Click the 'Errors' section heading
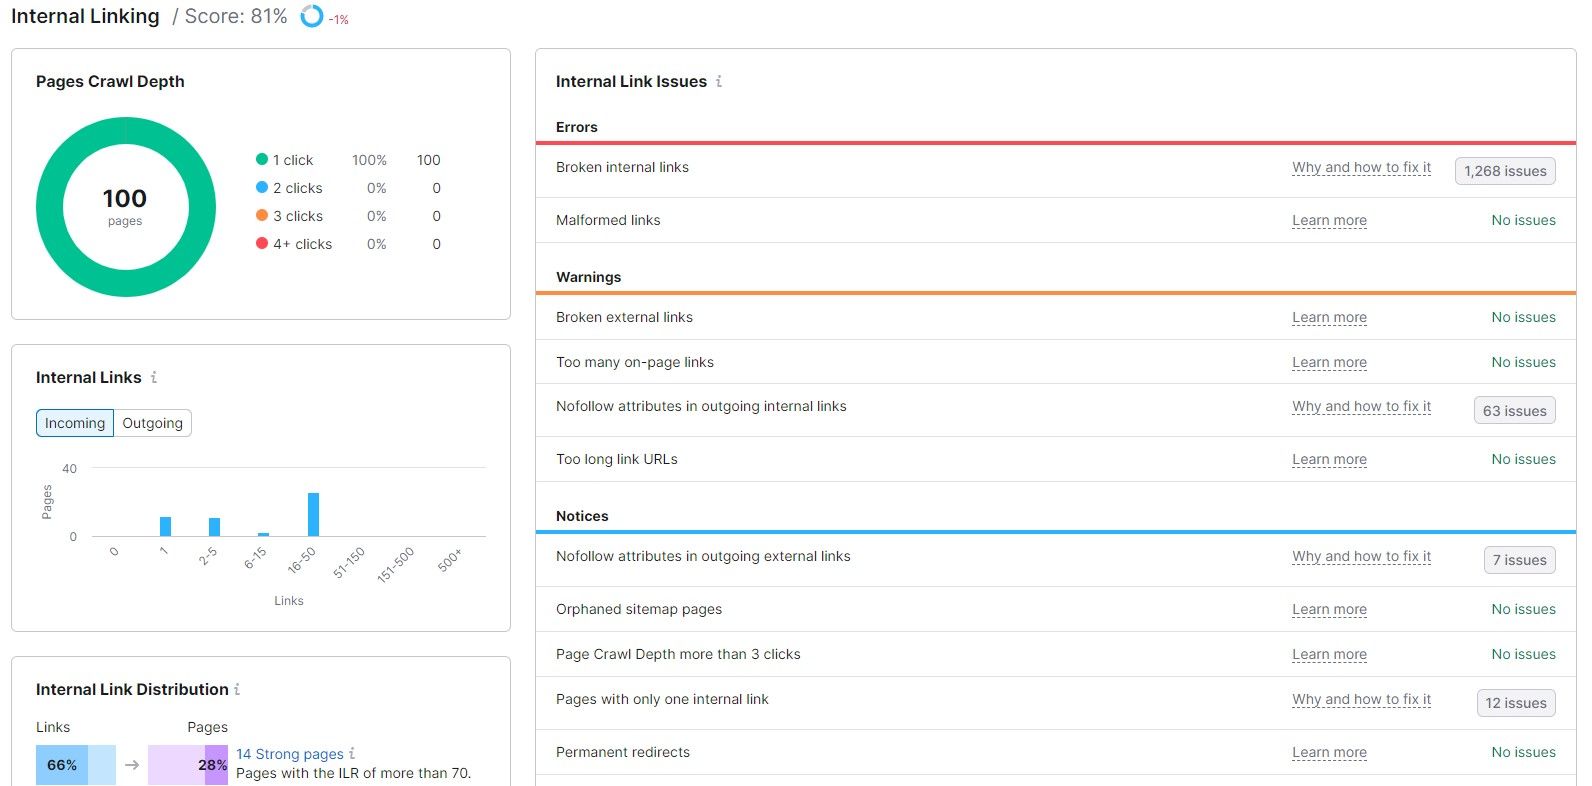Viewport: 1592px width, 786px height. (x=577, y=127)
